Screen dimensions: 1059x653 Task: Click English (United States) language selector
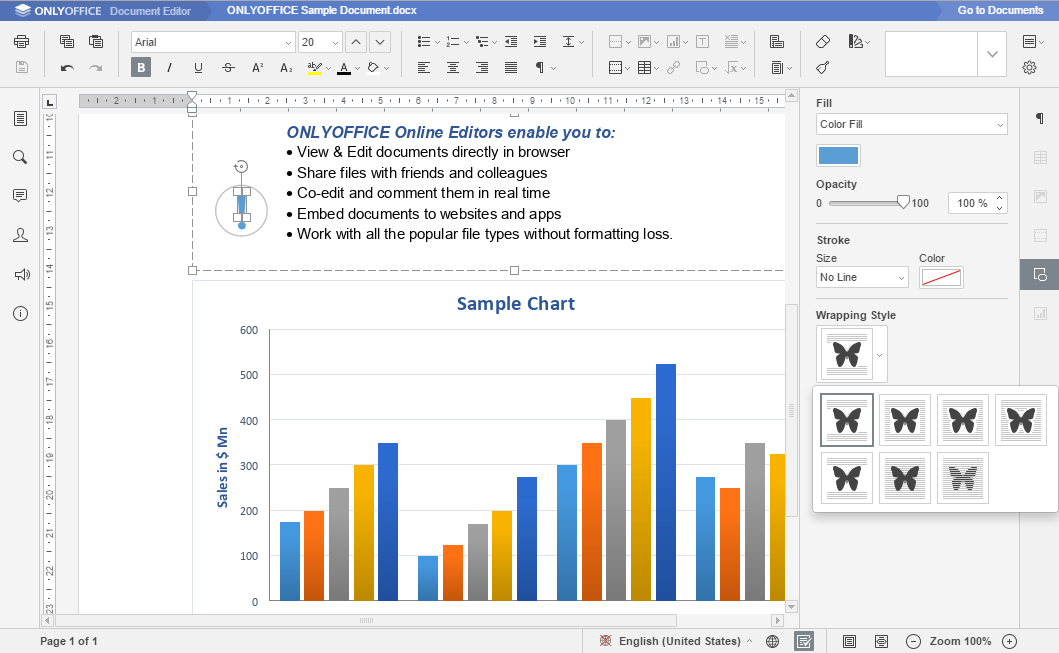click(x=680, y=641)
